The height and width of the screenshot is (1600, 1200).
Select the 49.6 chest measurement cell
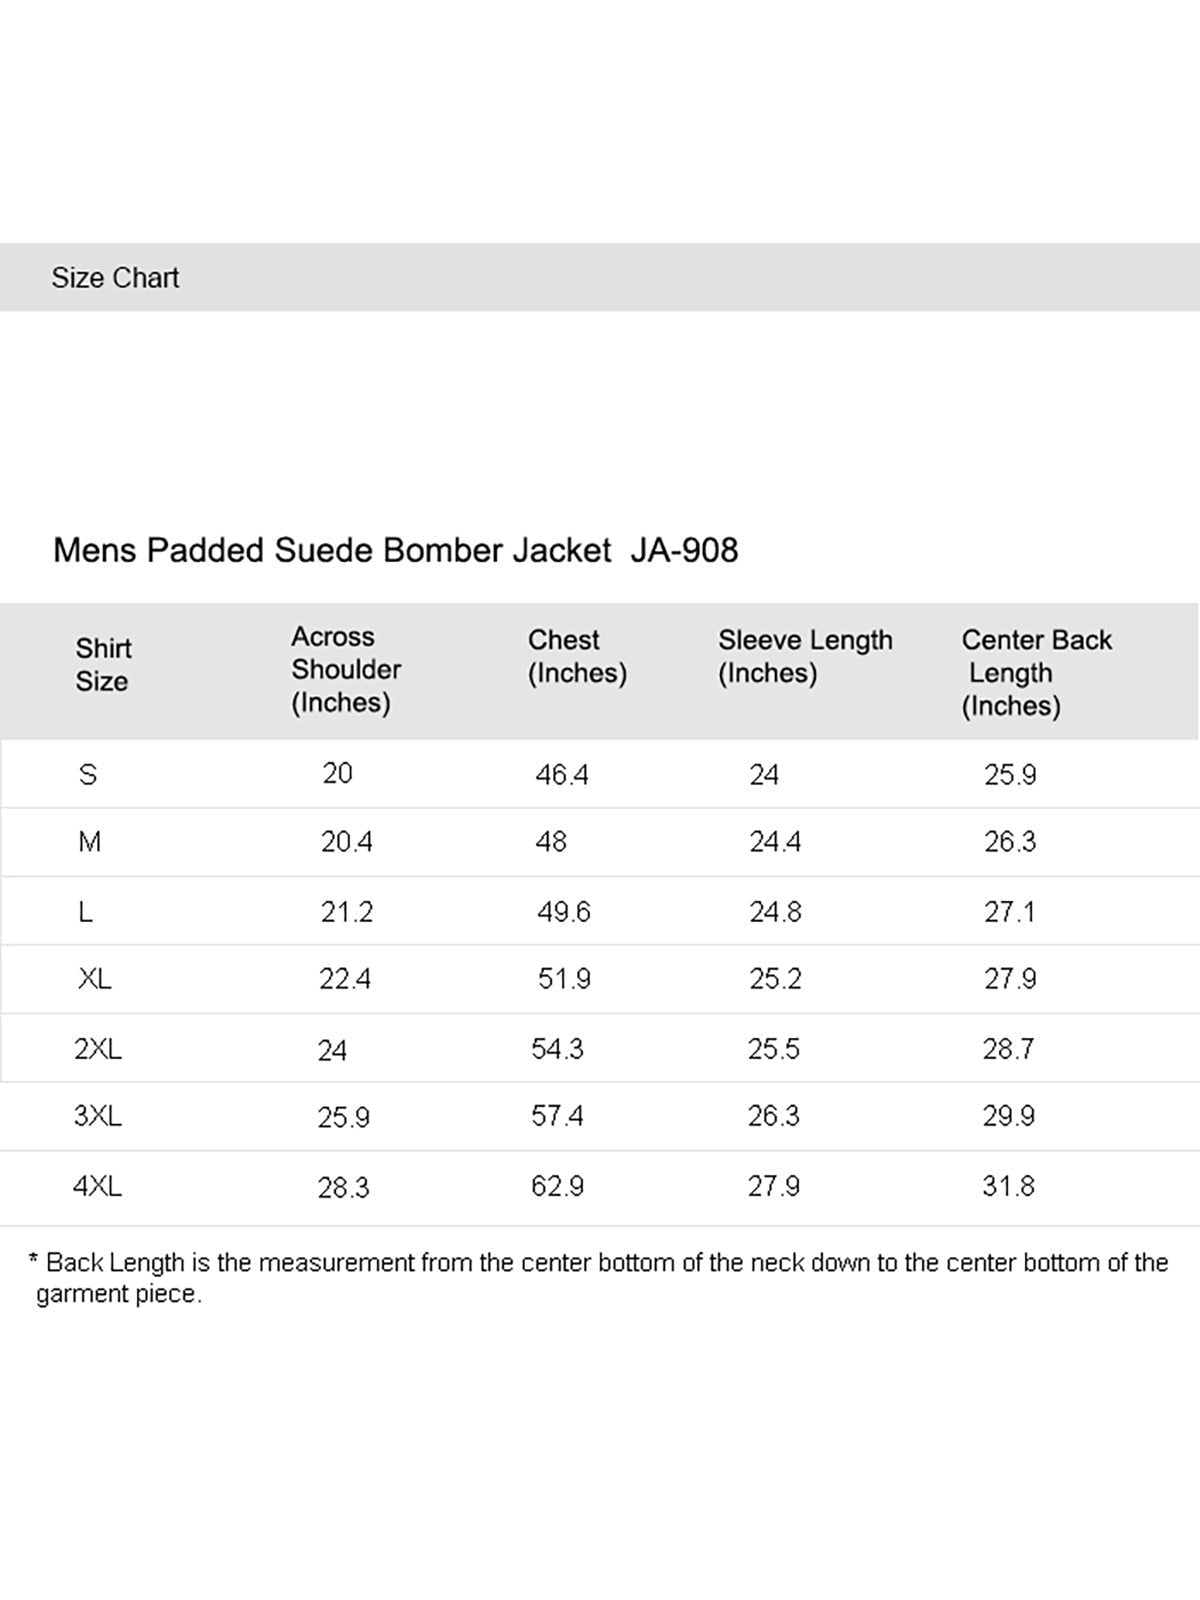tap(564, 912)
